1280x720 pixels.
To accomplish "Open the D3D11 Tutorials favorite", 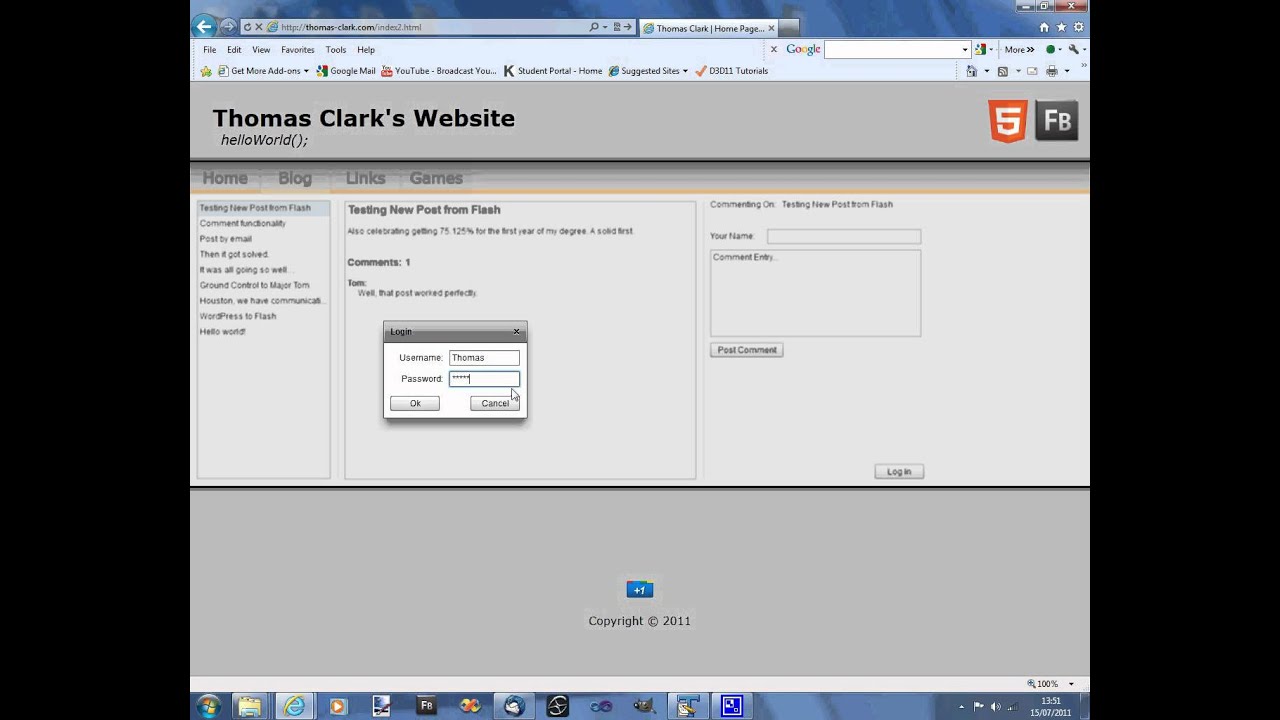I will pyautogui.click(x=732, y=71).
